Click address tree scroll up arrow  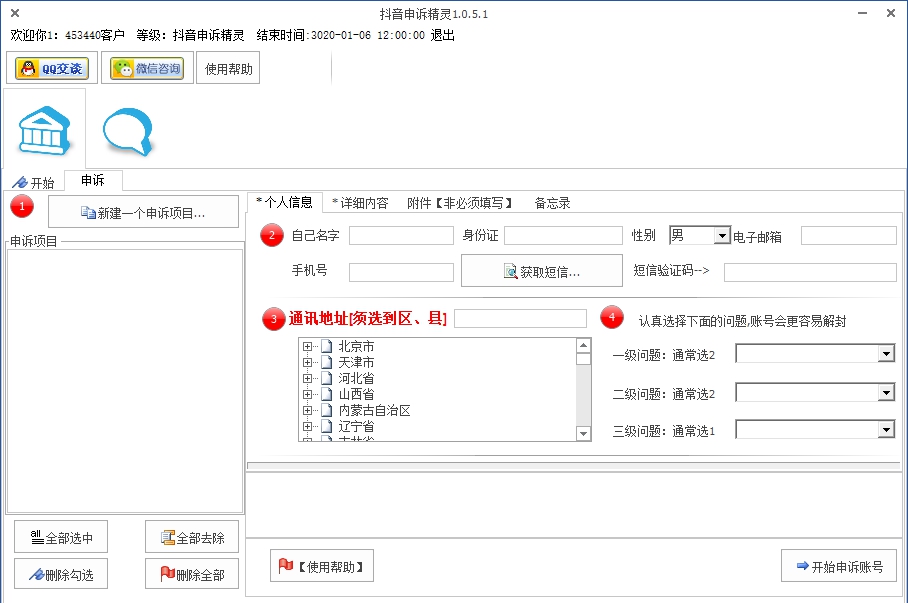tap(583, 346)
